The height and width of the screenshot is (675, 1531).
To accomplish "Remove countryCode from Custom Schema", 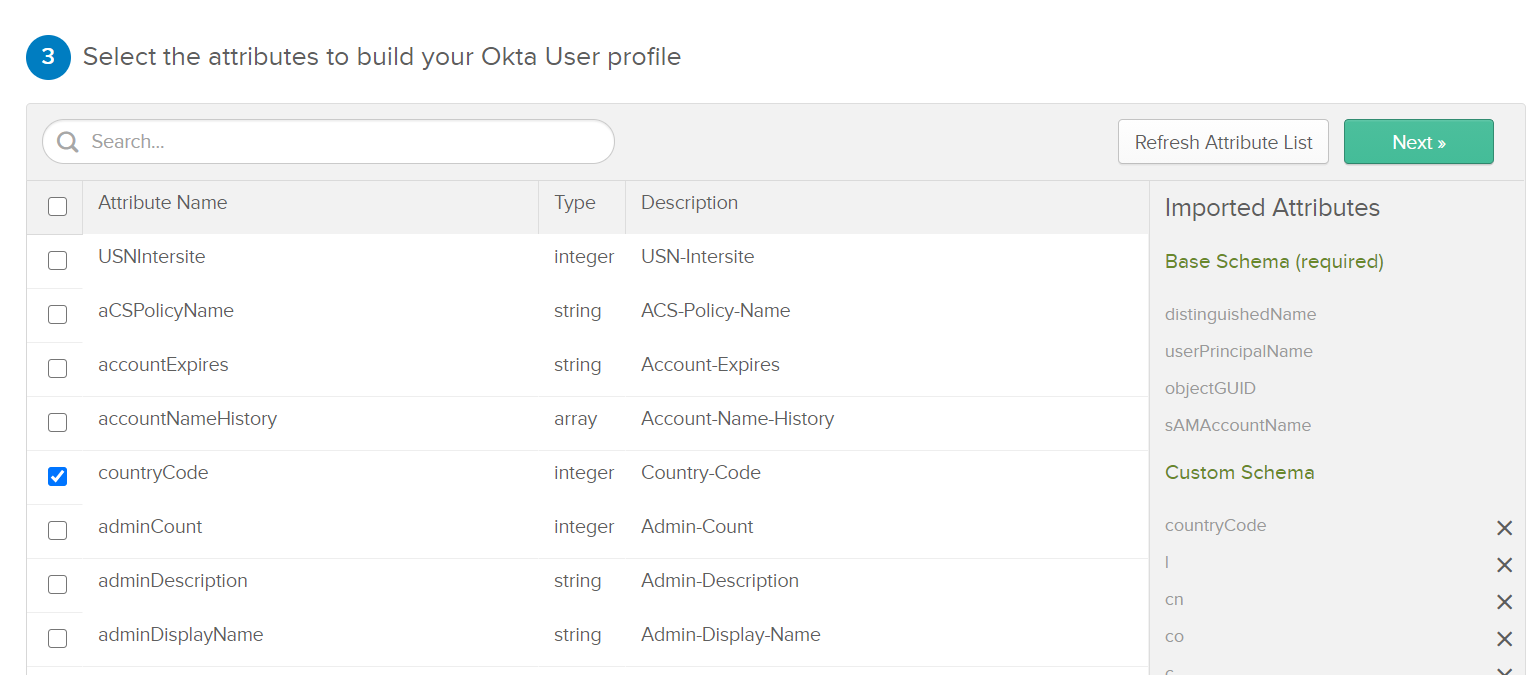I will click(x=1504, y=528).
